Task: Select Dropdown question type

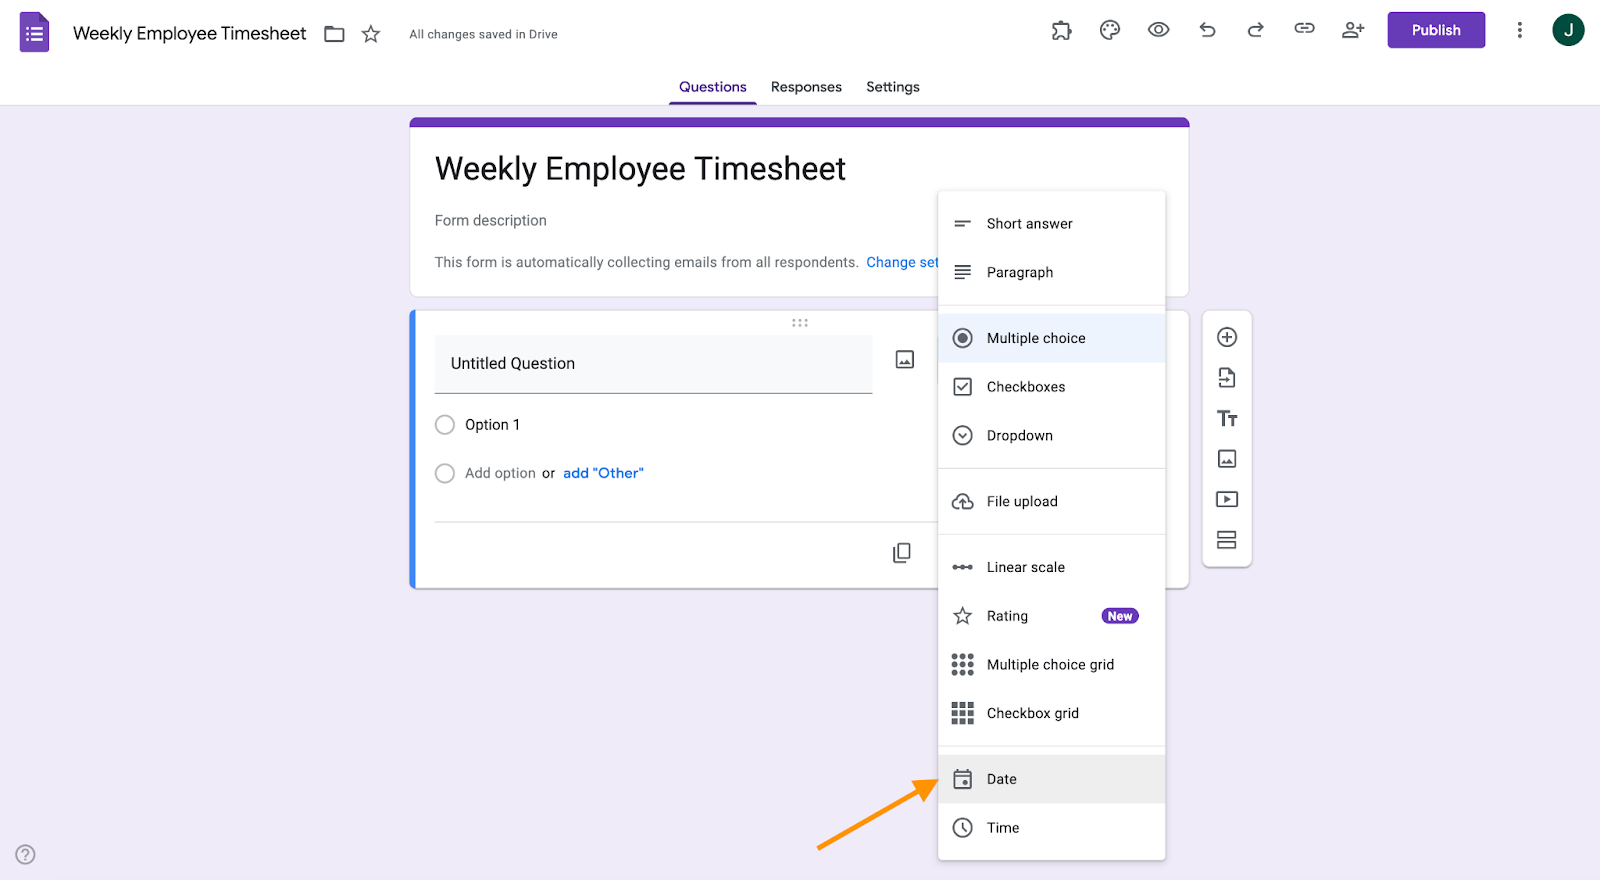Action: [1052, 436]
